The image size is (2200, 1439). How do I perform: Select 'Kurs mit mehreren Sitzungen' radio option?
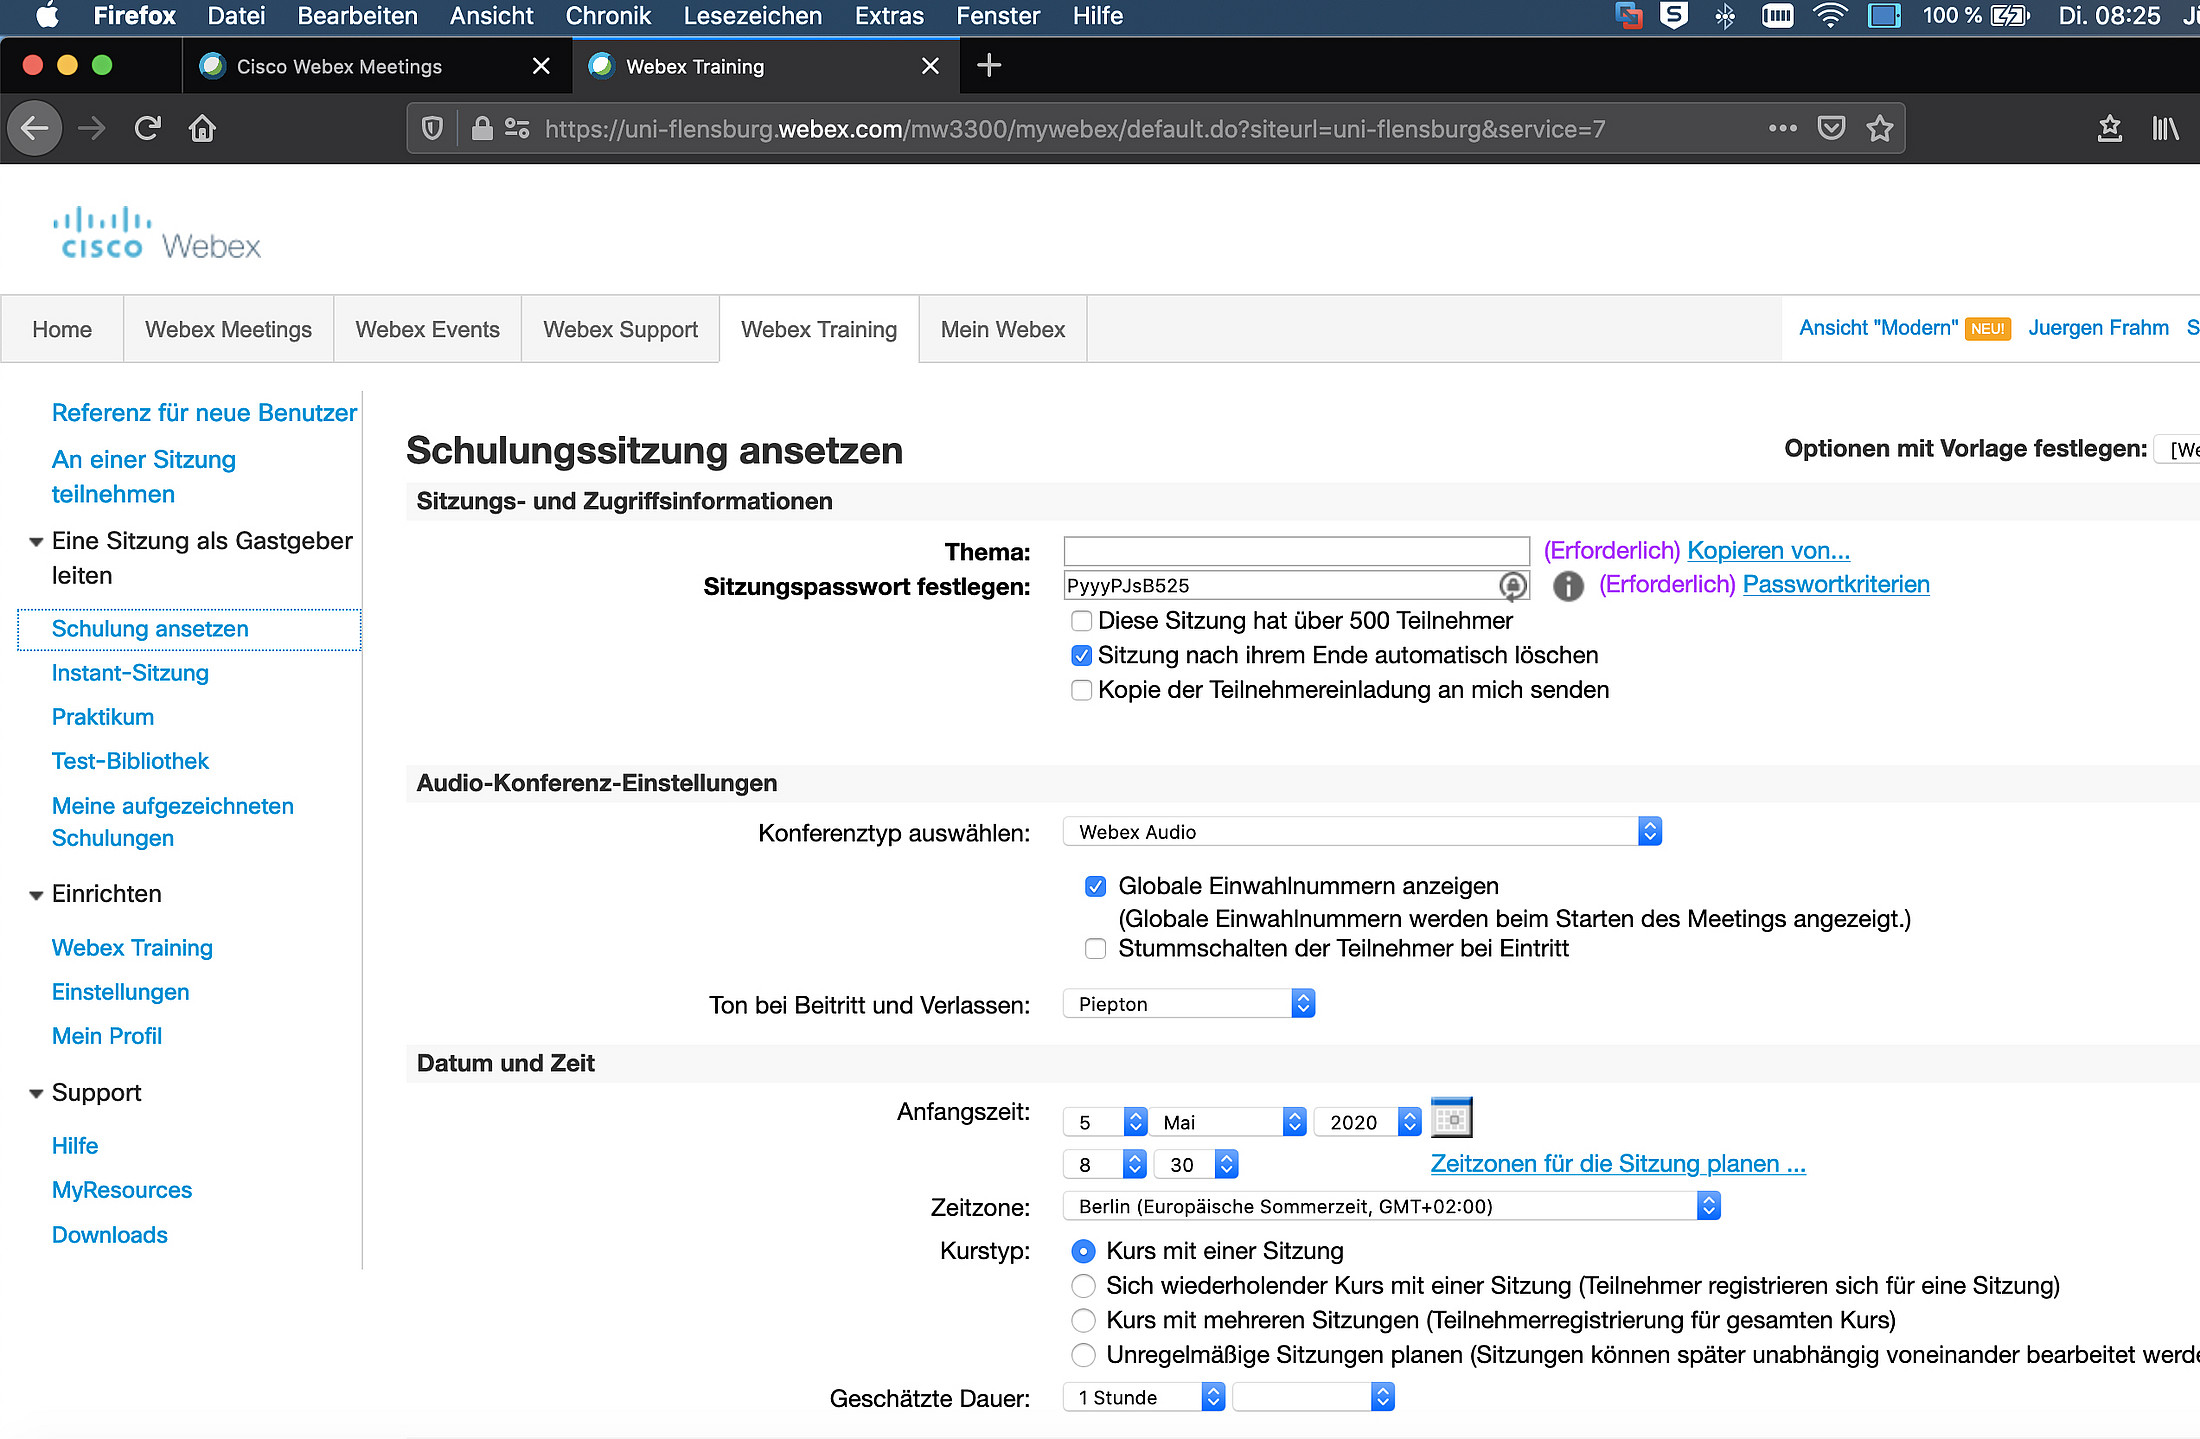(1083, 1321)
